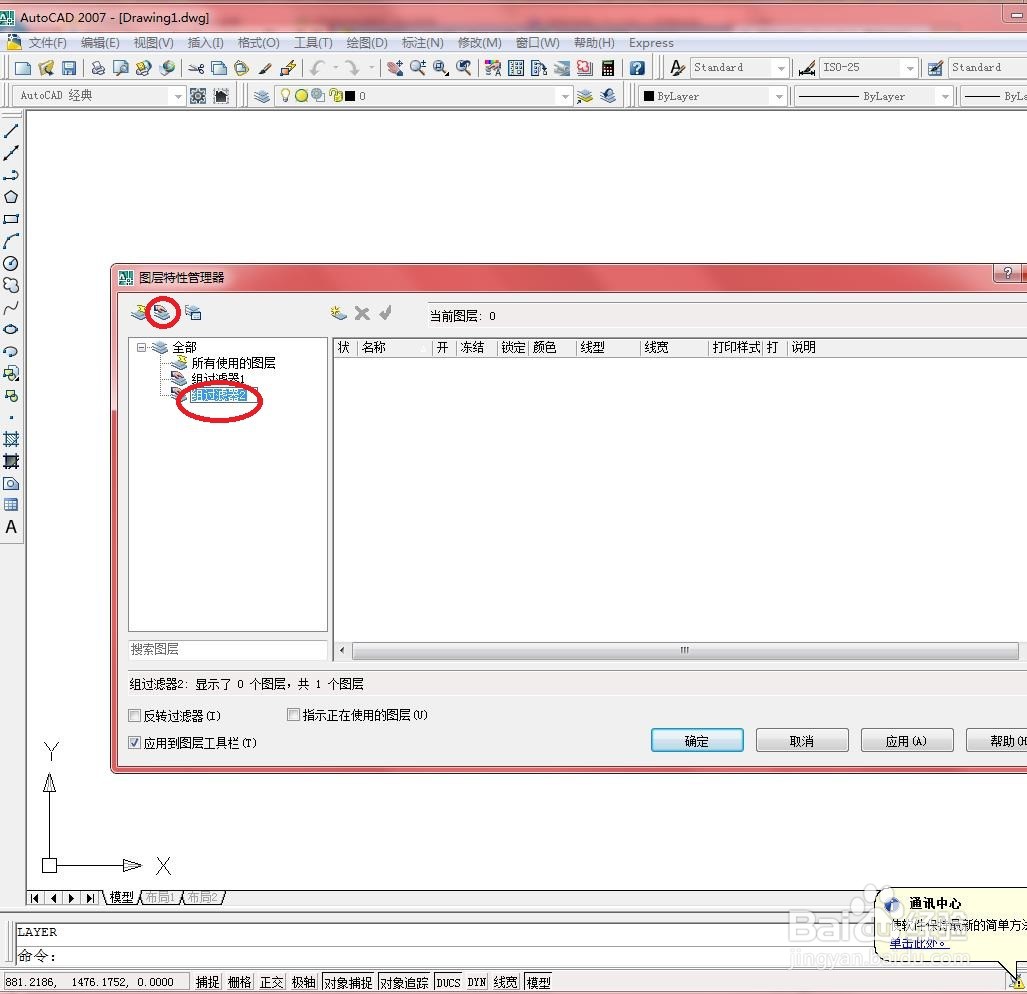Screen dimensions: 1027x994
Task: Open the 修改(M) menu
Action: (479, 43)
